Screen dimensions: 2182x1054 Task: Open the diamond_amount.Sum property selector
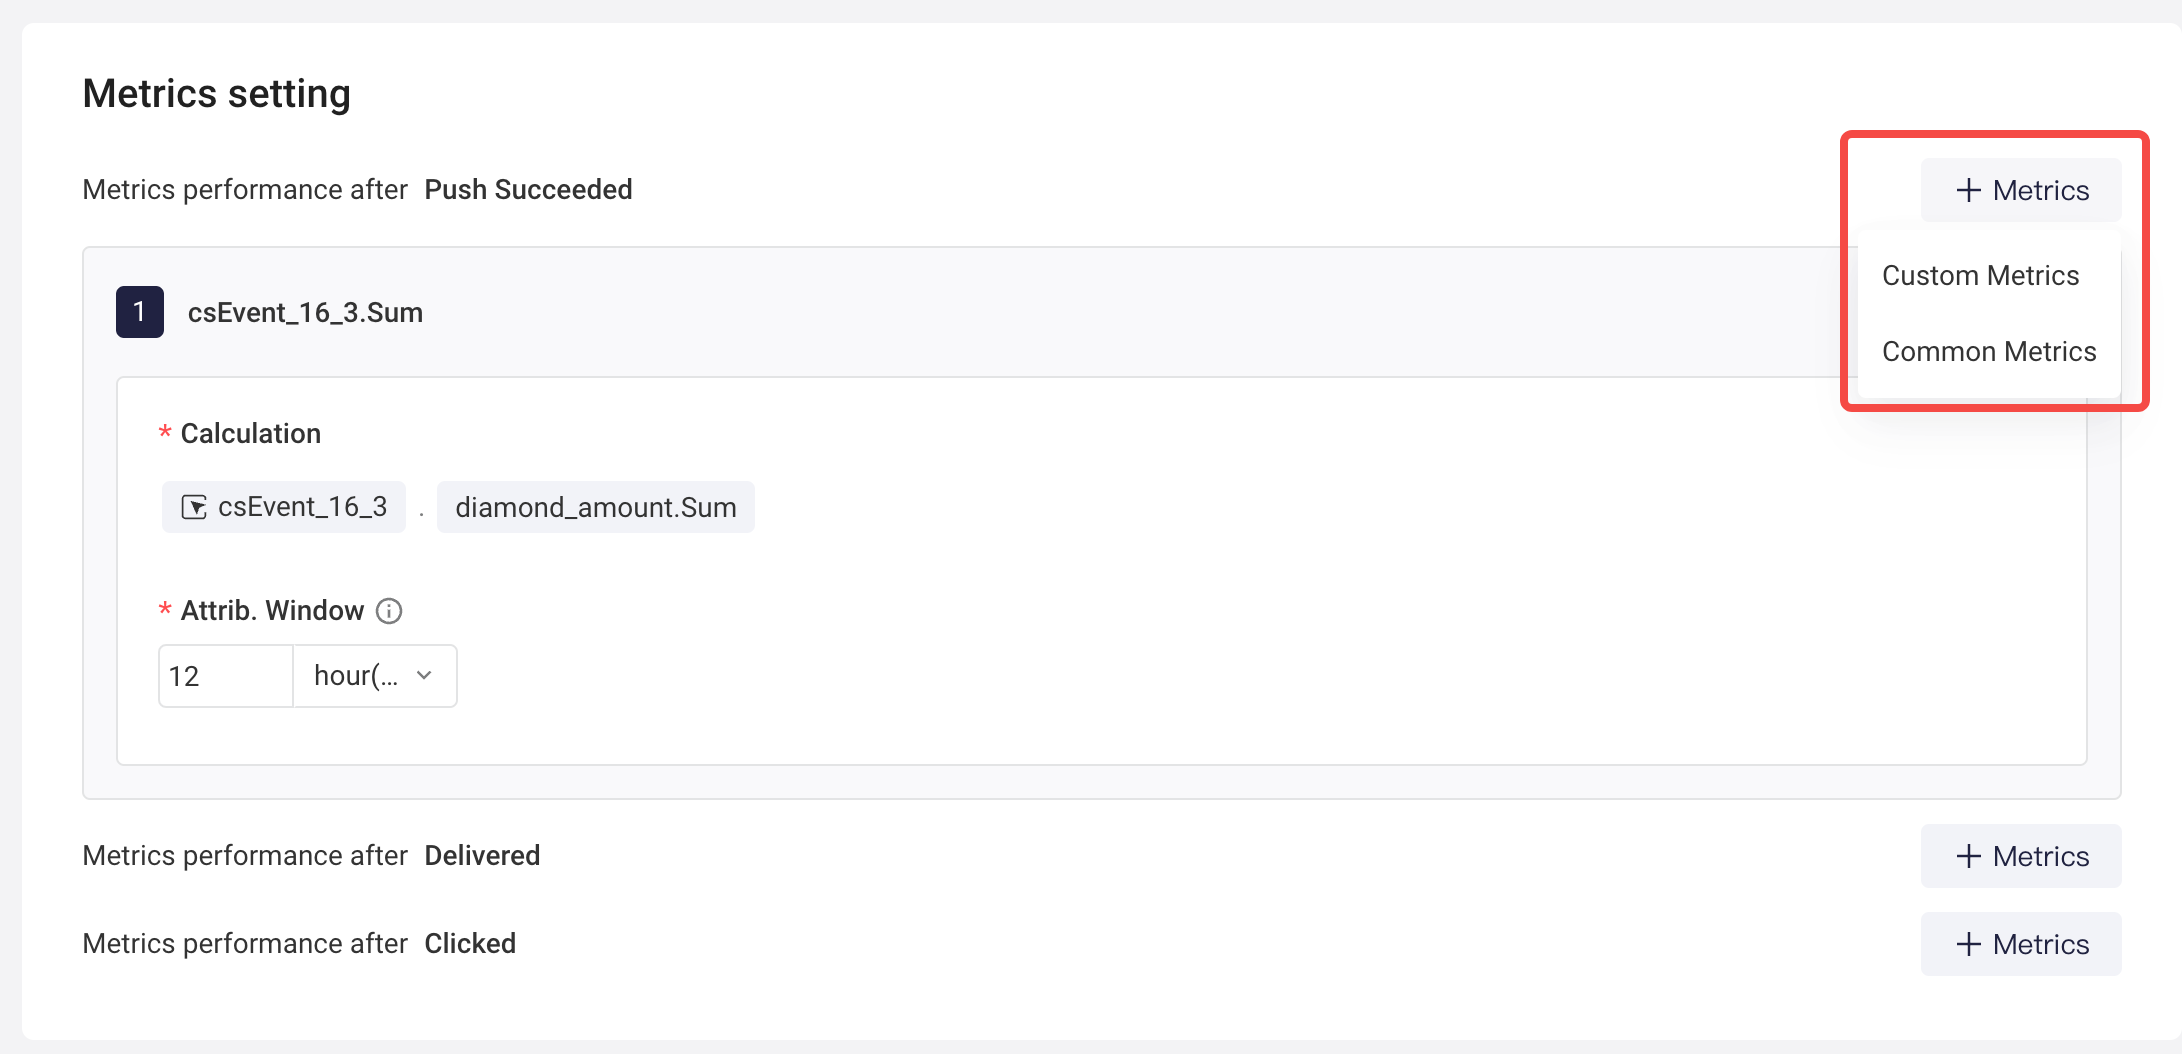[x=595, y=507]
